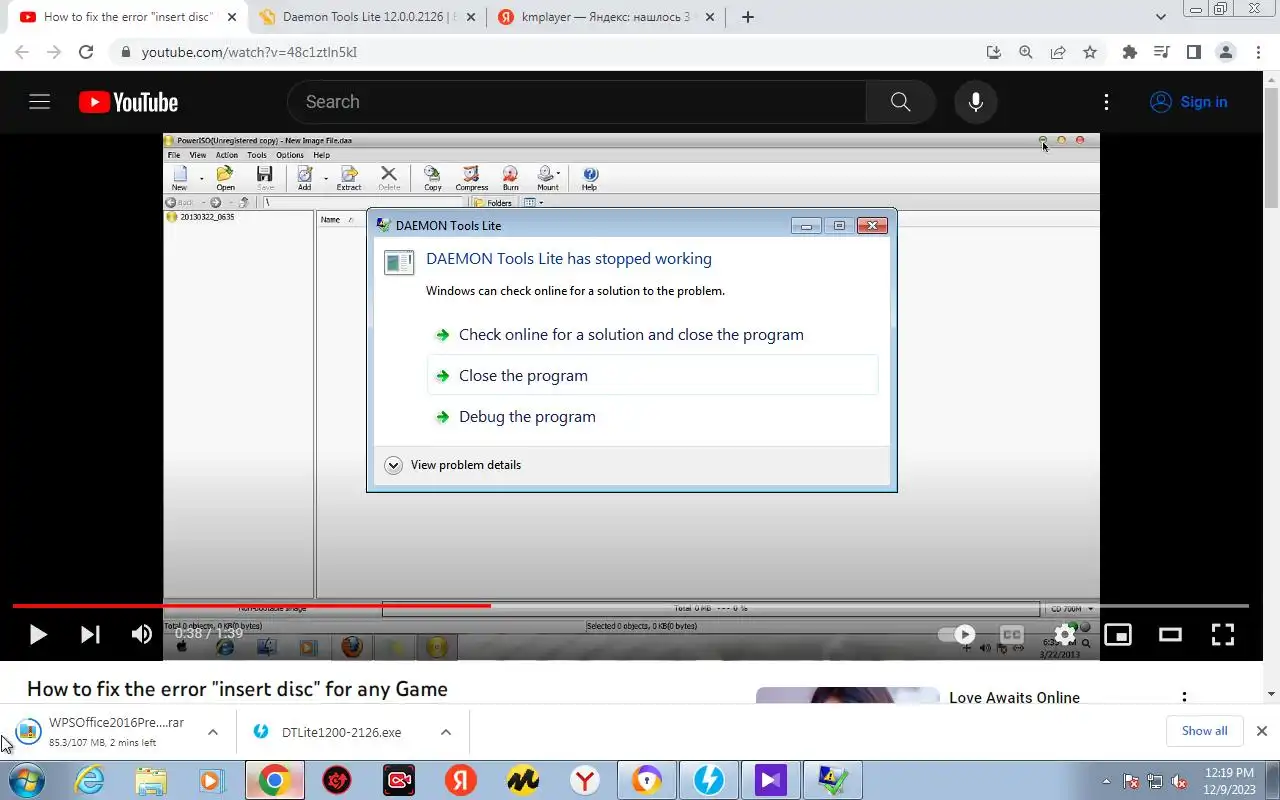Viewport: 1280px width, 800px height.
Task: Toggle the autoplay switch
Action: coord(956,634)
